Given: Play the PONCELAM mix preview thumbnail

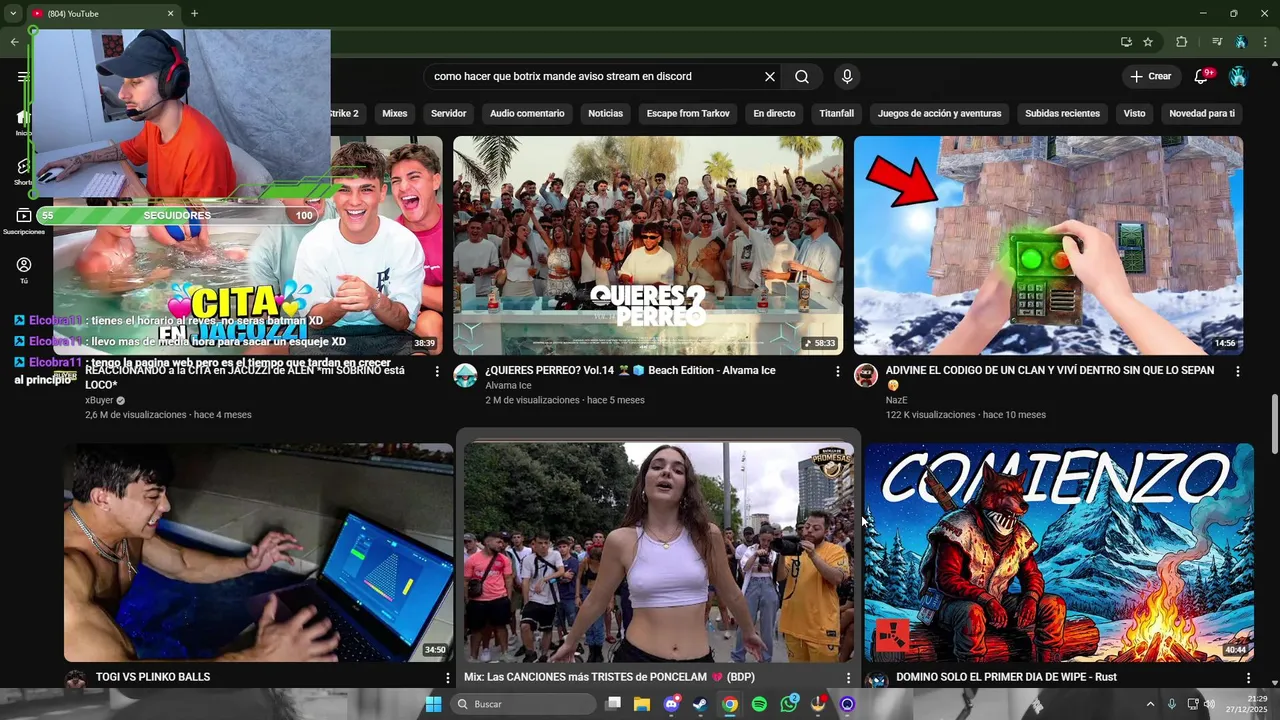Looking at the screenshot, I should pos(659,553).
